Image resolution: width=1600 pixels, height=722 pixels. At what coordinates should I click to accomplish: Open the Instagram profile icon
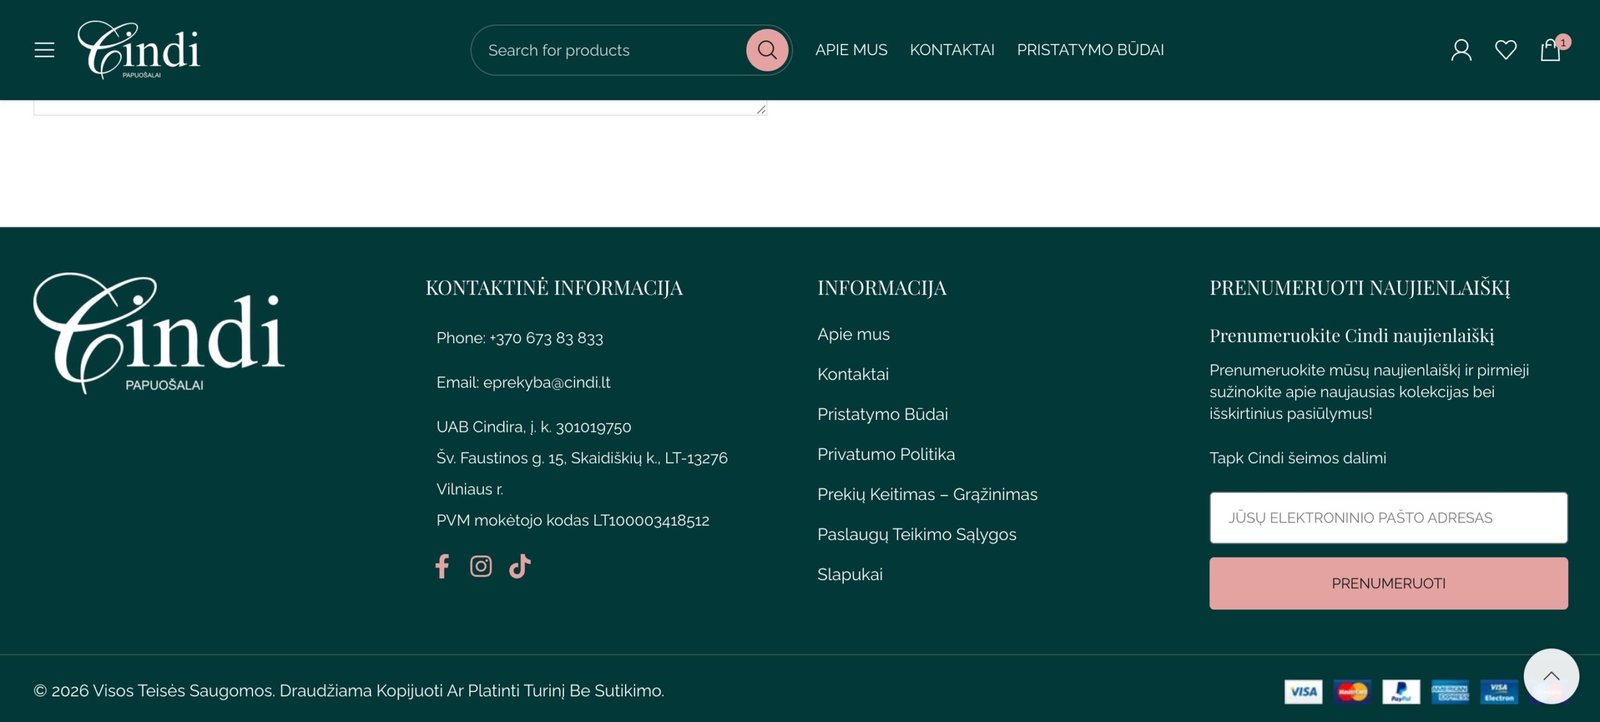click(x=481, y=567)
